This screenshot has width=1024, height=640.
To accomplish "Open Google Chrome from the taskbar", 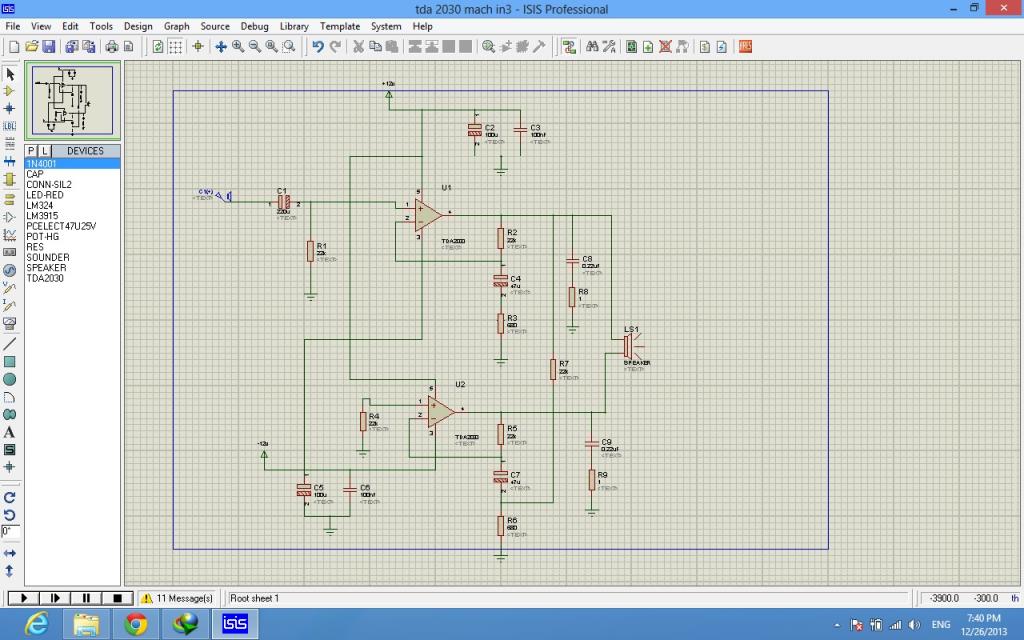I will click(136, 624).
